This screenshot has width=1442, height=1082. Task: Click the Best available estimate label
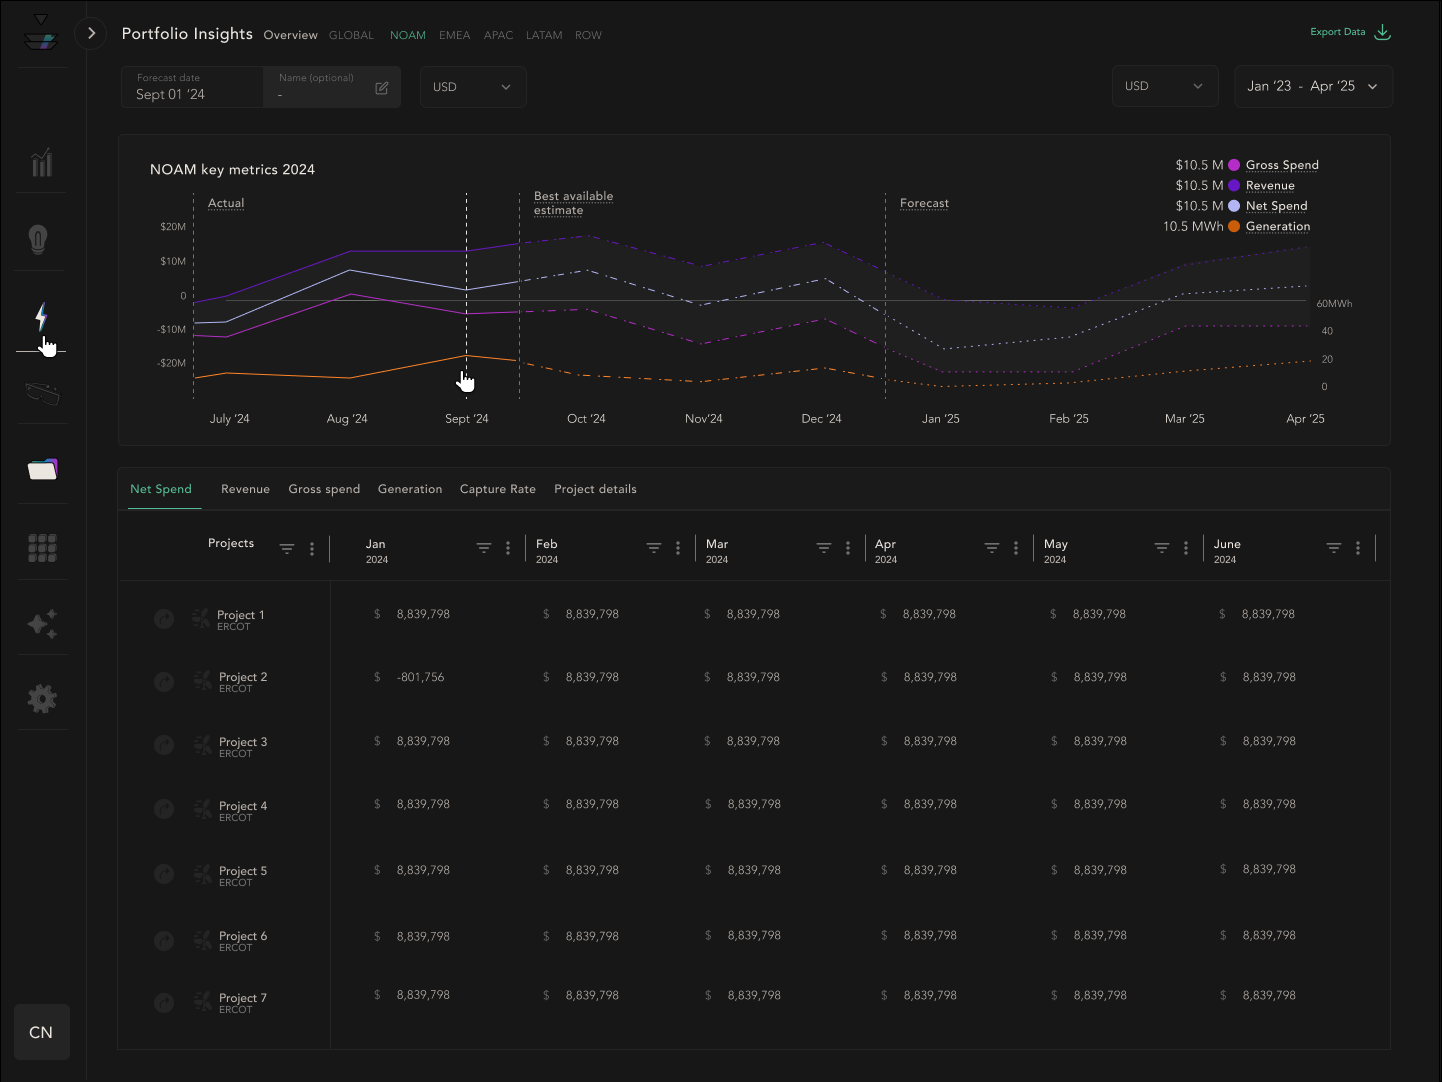point(573,203)
